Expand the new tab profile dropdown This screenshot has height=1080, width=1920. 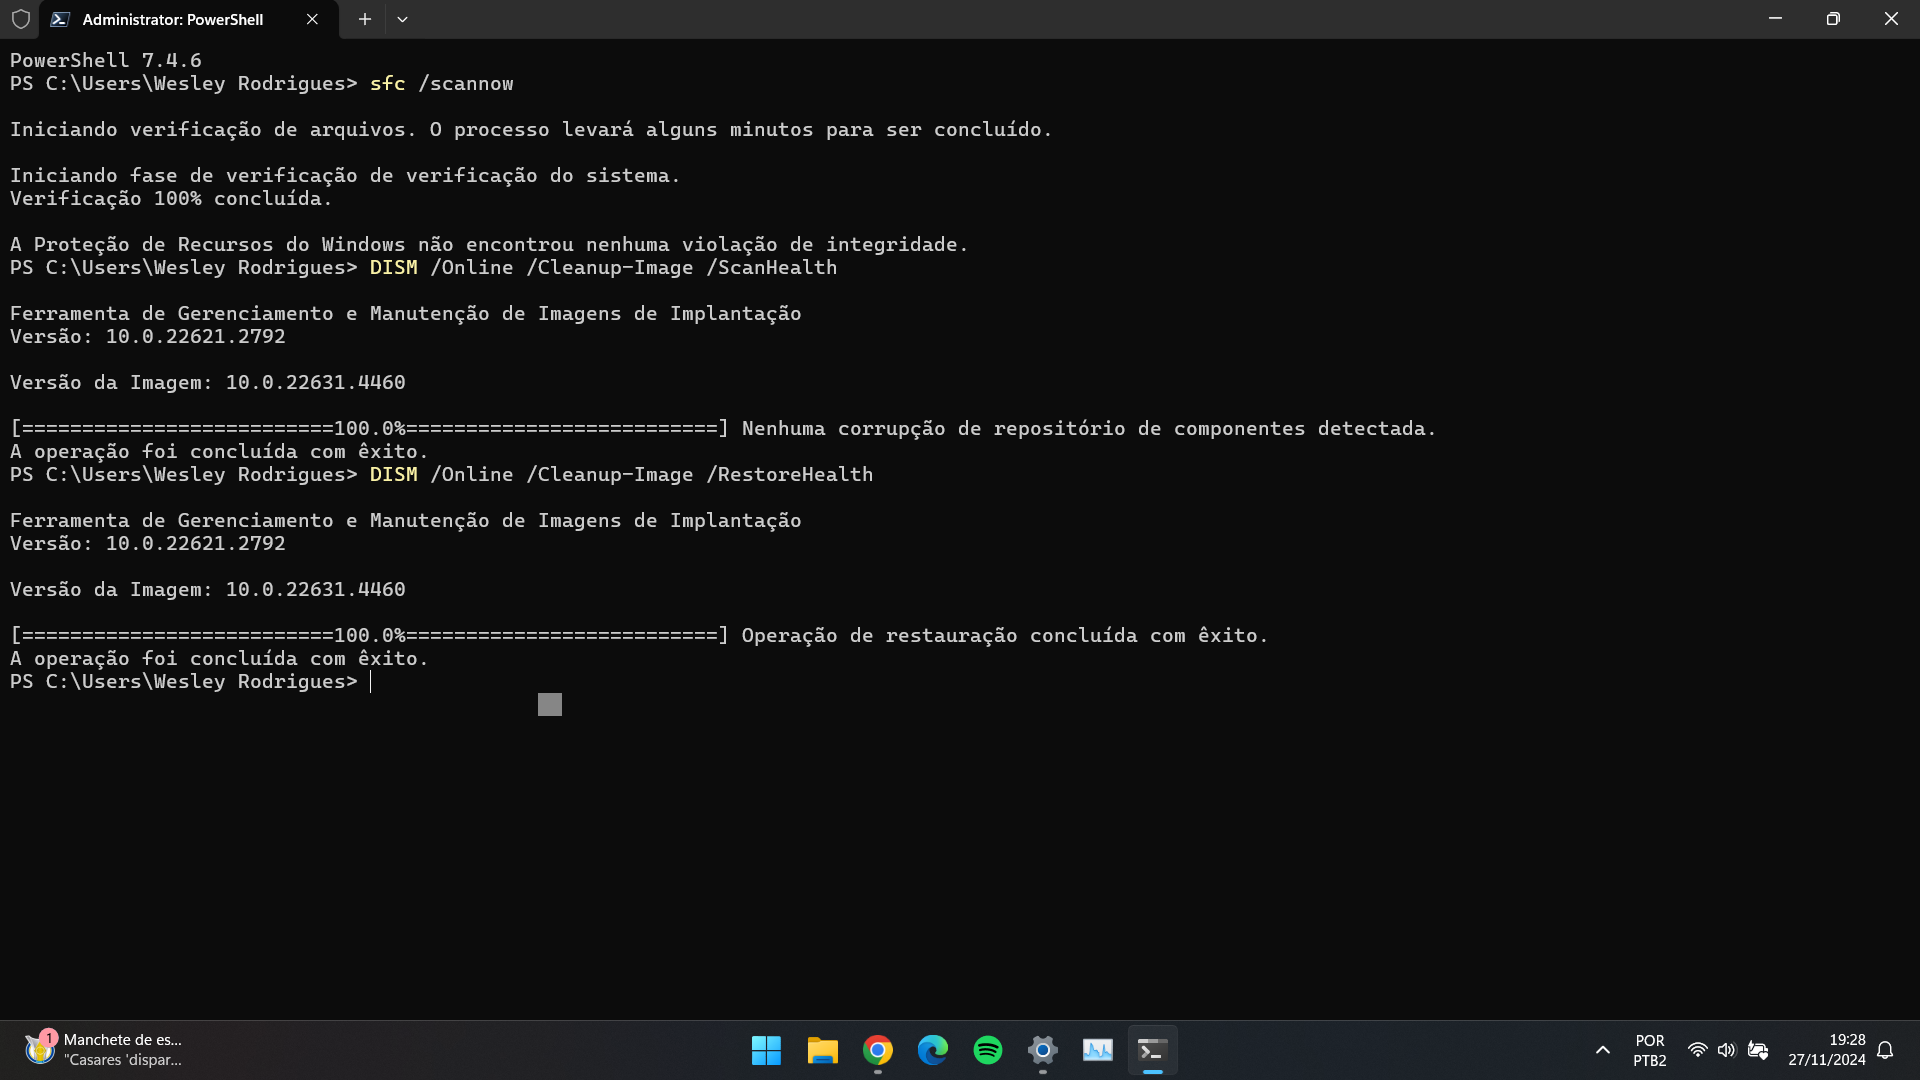pos(402,19)
